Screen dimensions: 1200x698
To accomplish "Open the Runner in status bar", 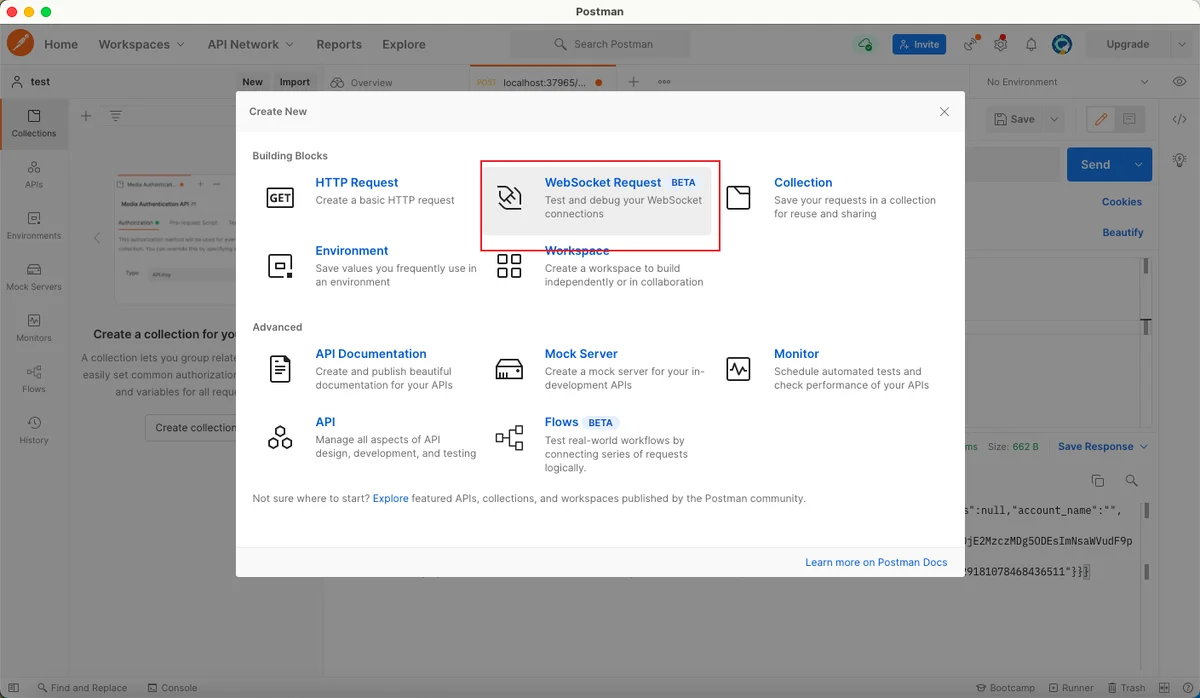I will coord(1070,688).
